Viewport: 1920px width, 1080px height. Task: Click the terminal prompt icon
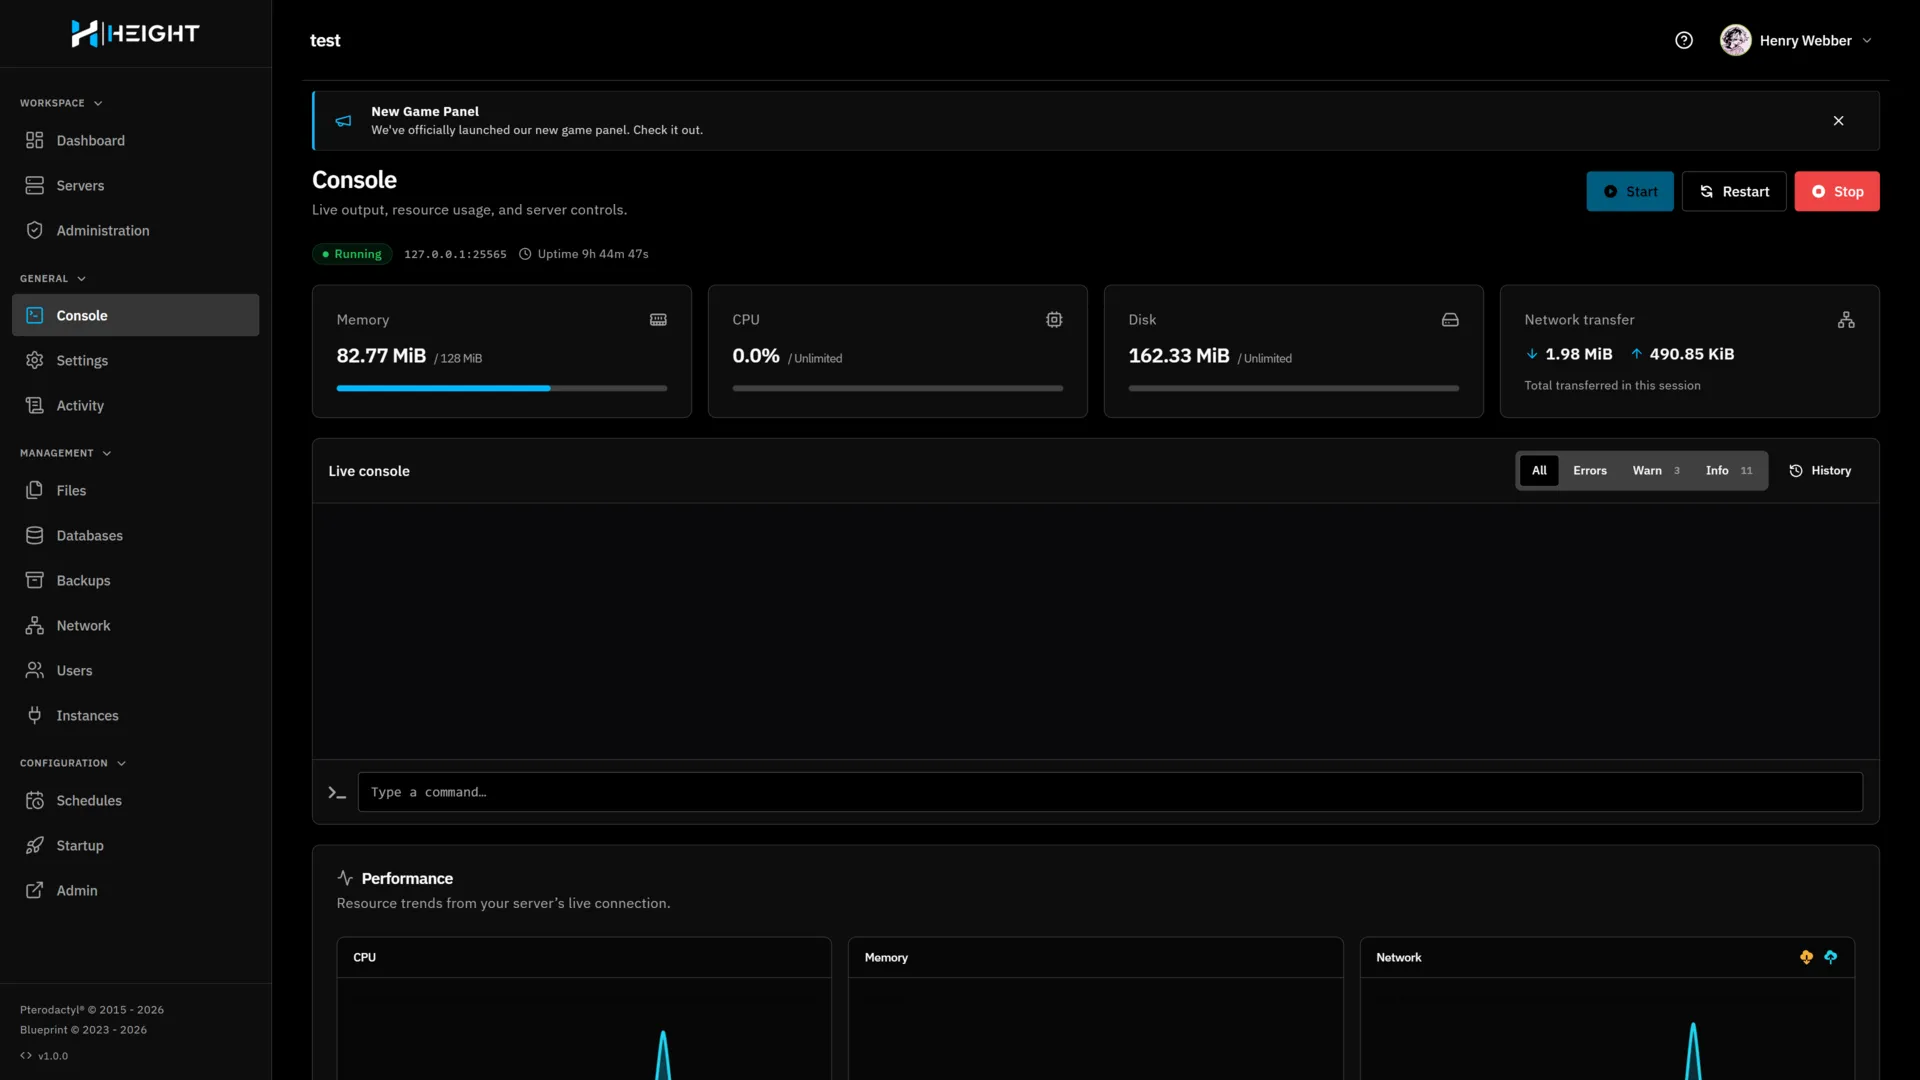(337, 793)
